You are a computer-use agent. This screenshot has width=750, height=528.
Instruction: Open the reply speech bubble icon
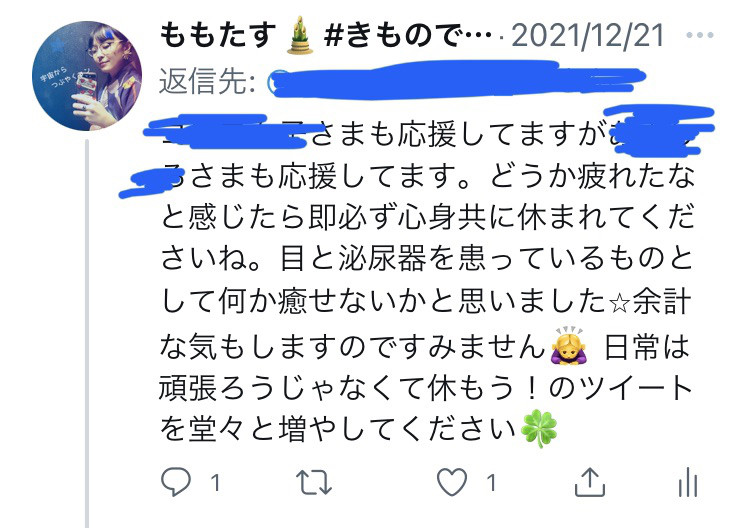coord(176,481)
